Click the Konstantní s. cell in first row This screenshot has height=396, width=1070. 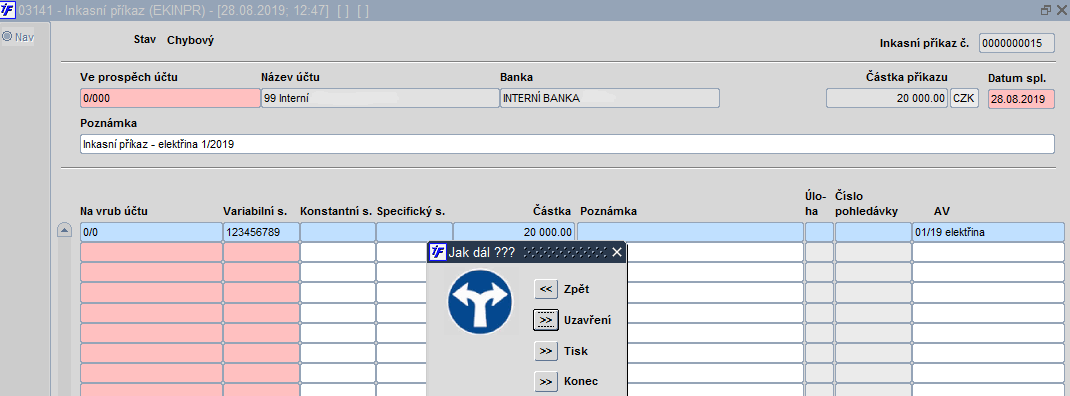pyautogui.click(x=338, y=232)
